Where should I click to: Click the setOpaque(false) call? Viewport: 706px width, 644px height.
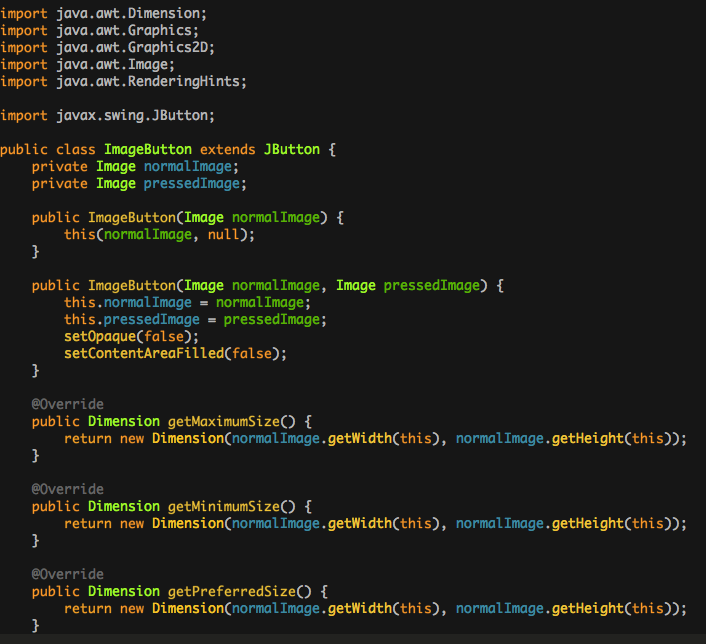coord(131,337)
